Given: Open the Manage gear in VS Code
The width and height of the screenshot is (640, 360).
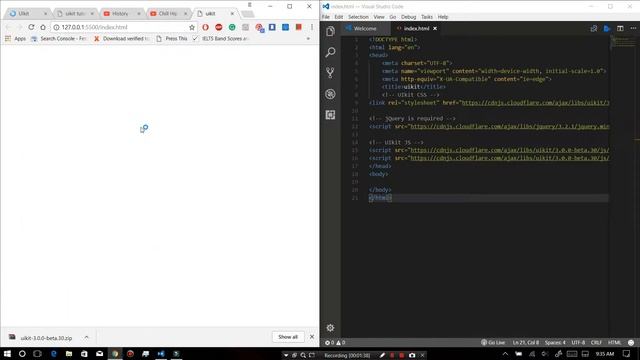Looking at the screenshot, I should click(330, 327).
